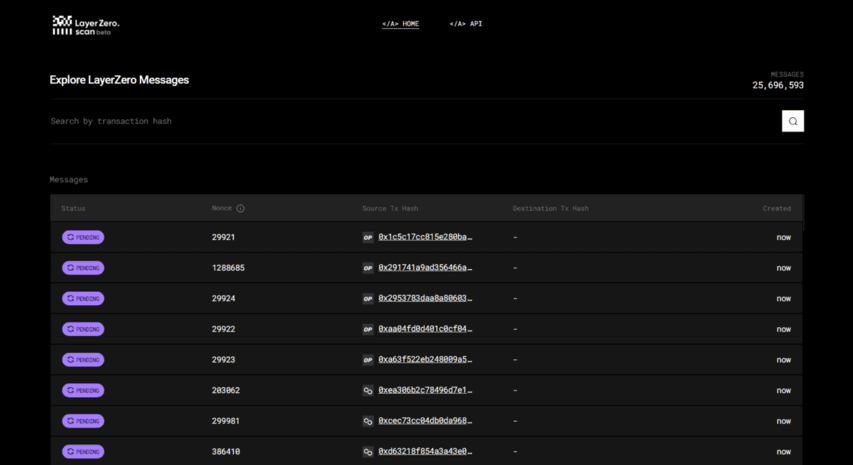The image size is (853, 465).
Task: Click the Destination Tx Hash column header
Action: tap(551, 208)
